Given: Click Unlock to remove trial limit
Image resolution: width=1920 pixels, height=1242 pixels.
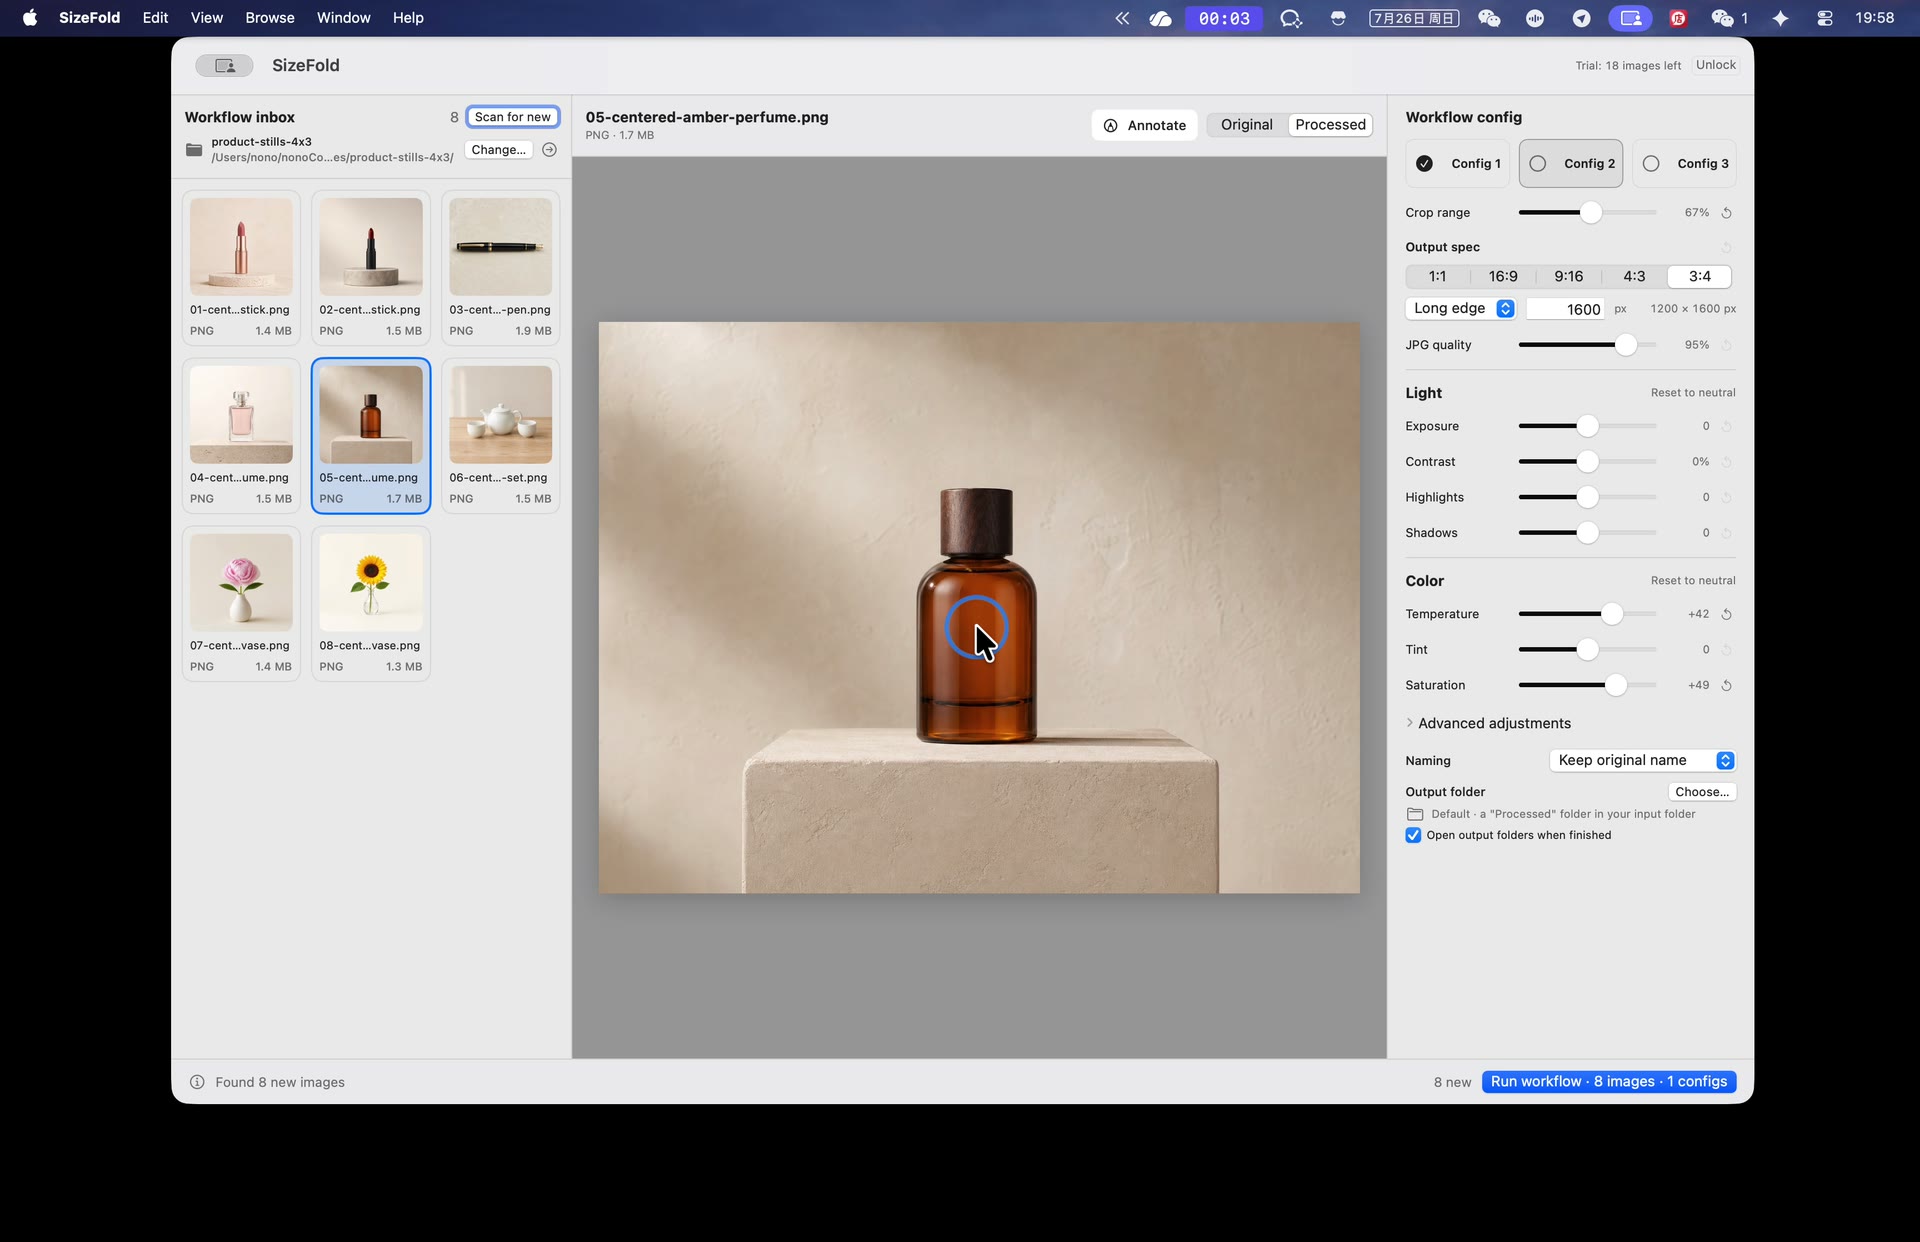Looking at the screenshot, I should click(x=1715, y=65).
